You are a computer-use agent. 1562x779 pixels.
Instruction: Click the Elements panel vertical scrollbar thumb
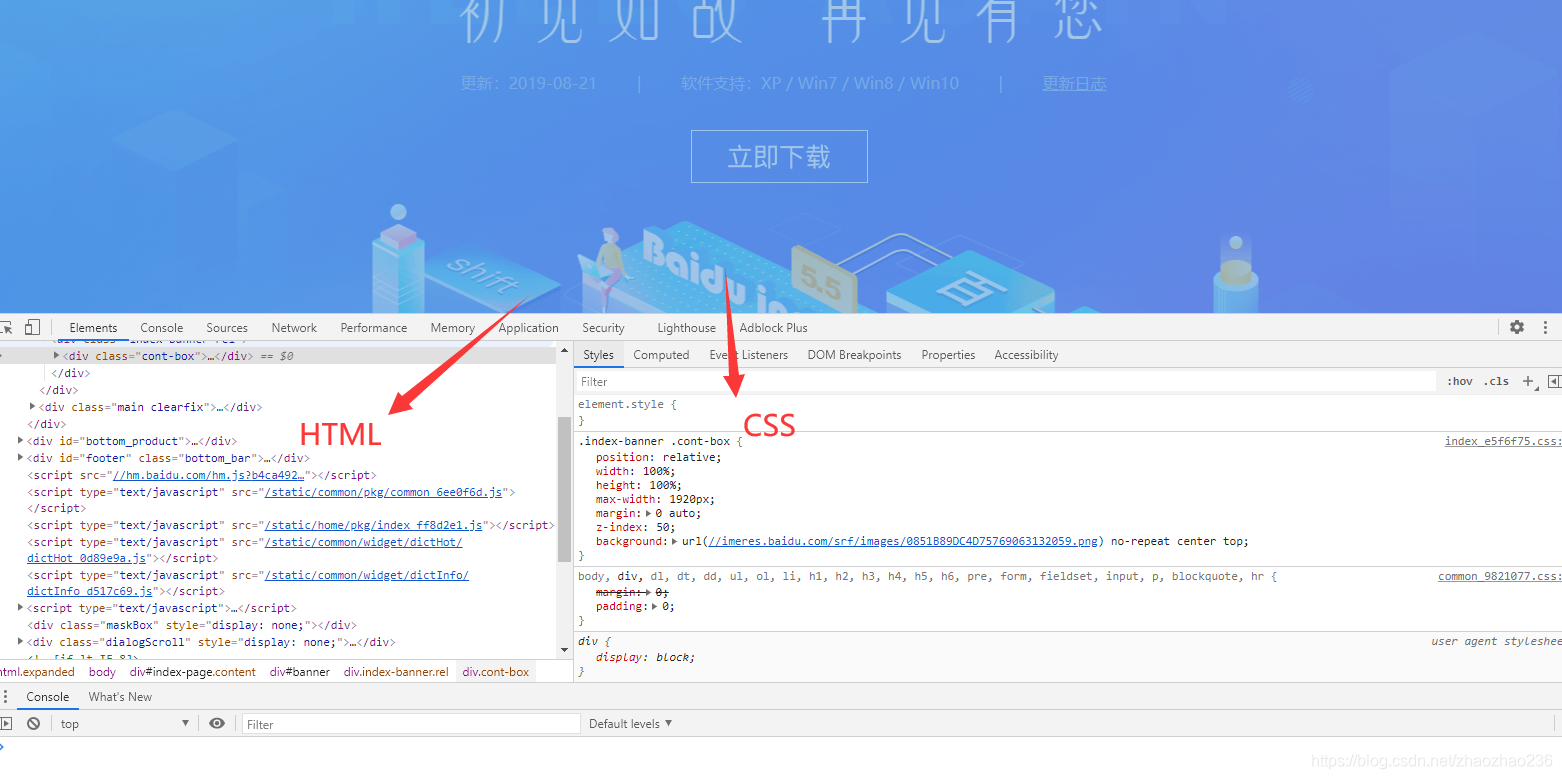pos(564,488)
